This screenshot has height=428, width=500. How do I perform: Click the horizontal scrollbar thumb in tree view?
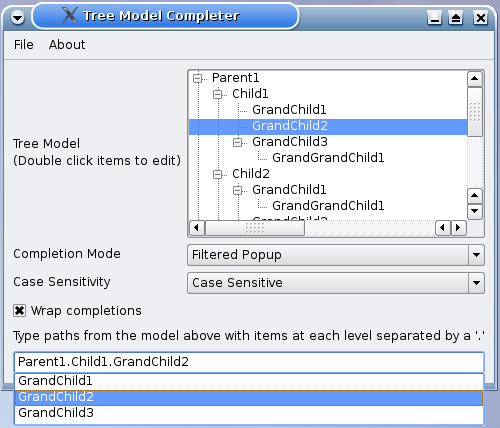(x=255, y=228)
